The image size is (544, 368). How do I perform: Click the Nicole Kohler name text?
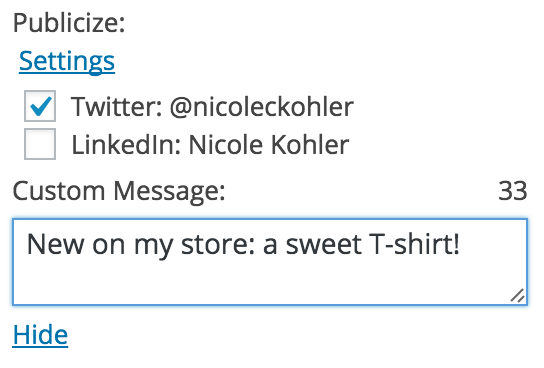pos(269,144)
